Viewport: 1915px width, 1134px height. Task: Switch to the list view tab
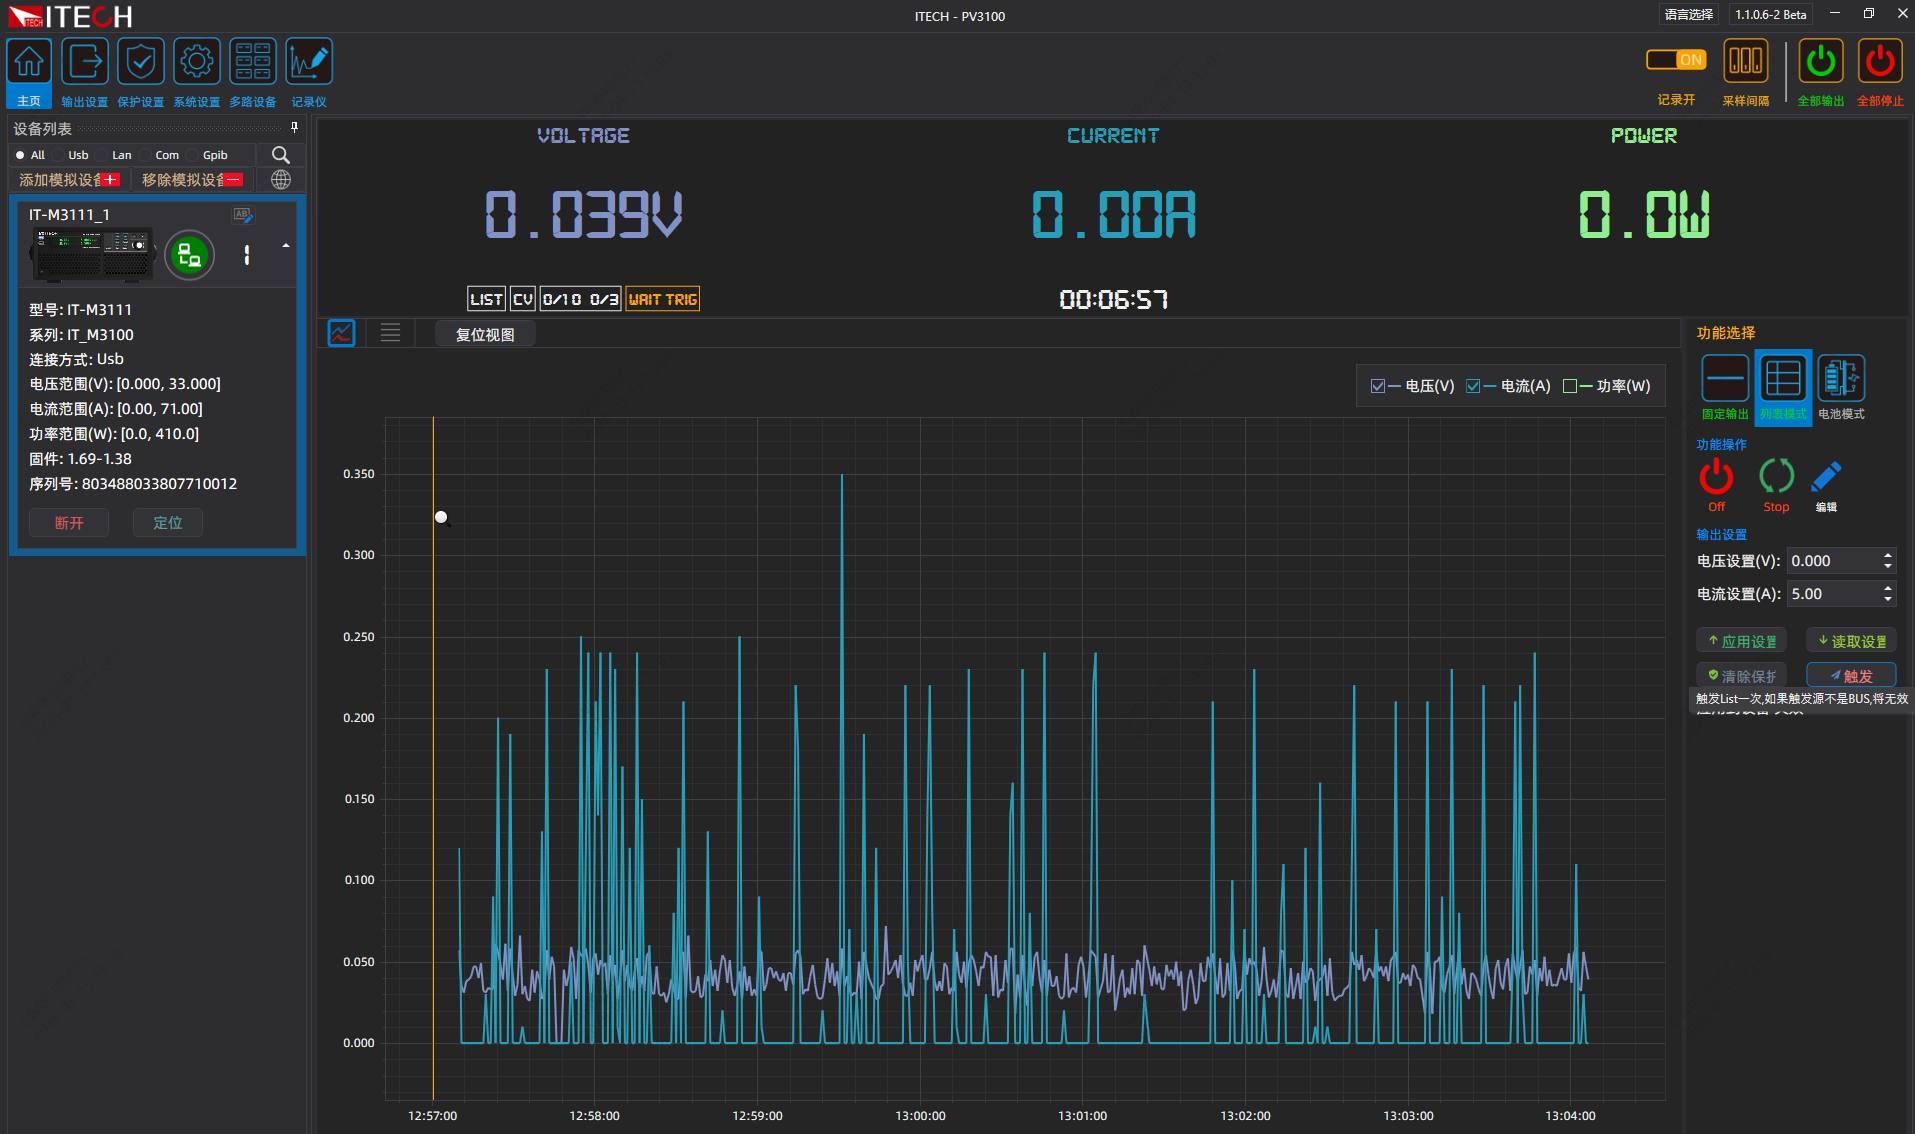tap(390, 333)
